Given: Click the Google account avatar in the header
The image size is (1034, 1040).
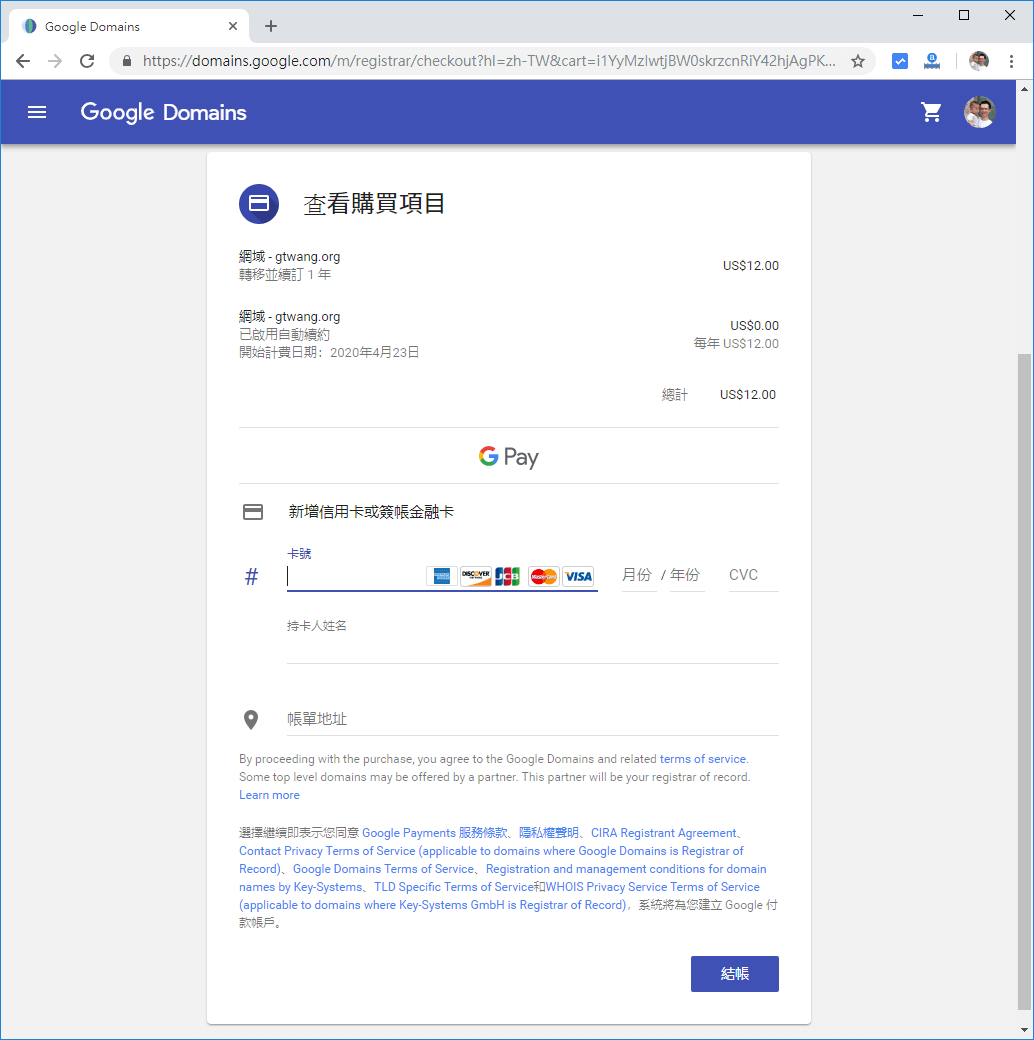Looking at the screenshot, I should click(981, 112).
